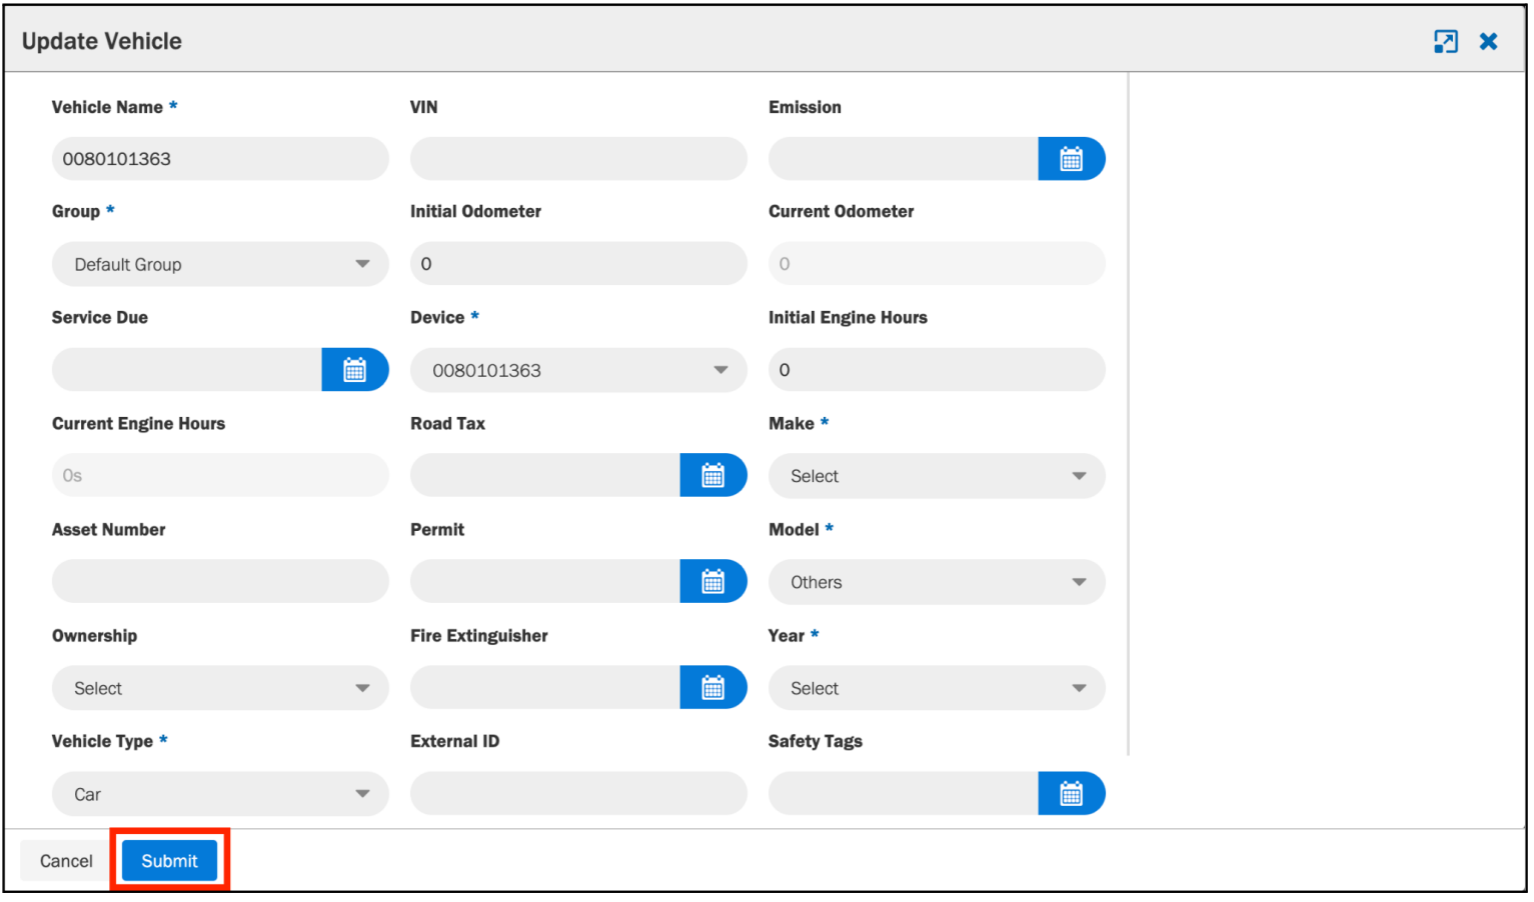Click the Submit button

tap(170, 861)
